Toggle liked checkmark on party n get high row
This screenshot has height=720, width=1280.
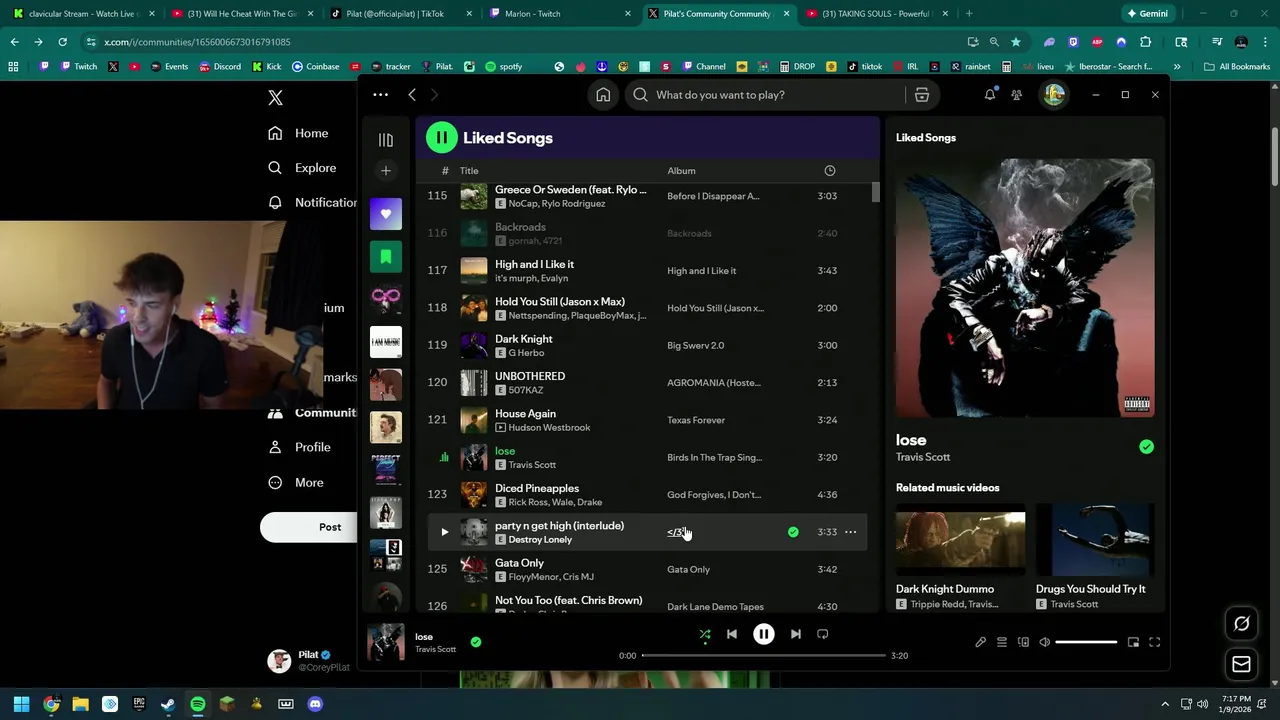pyautogui.click(x=793, y=532)
